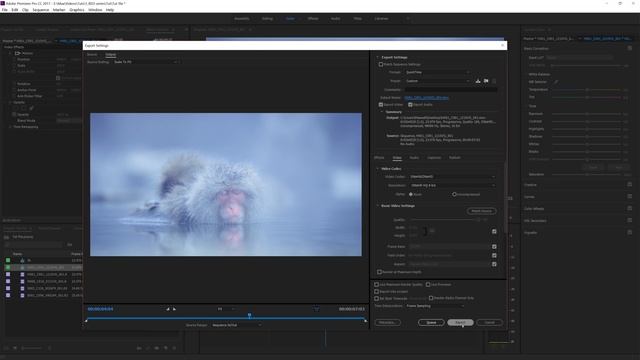Open the Source Scaling dropdown

[x=146, y=62]
